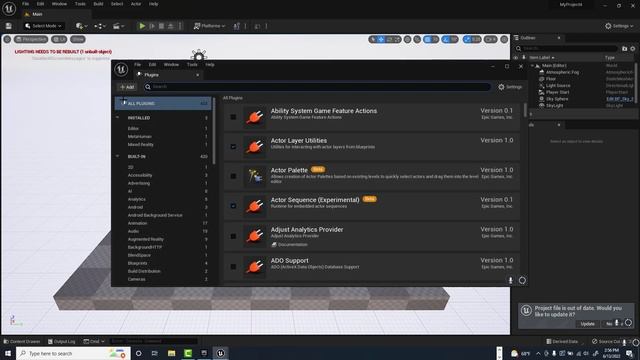Enable Adjust Analytics Provider plugin checkbox
Viewport: 640px width, 360px height.
point(233,236)
